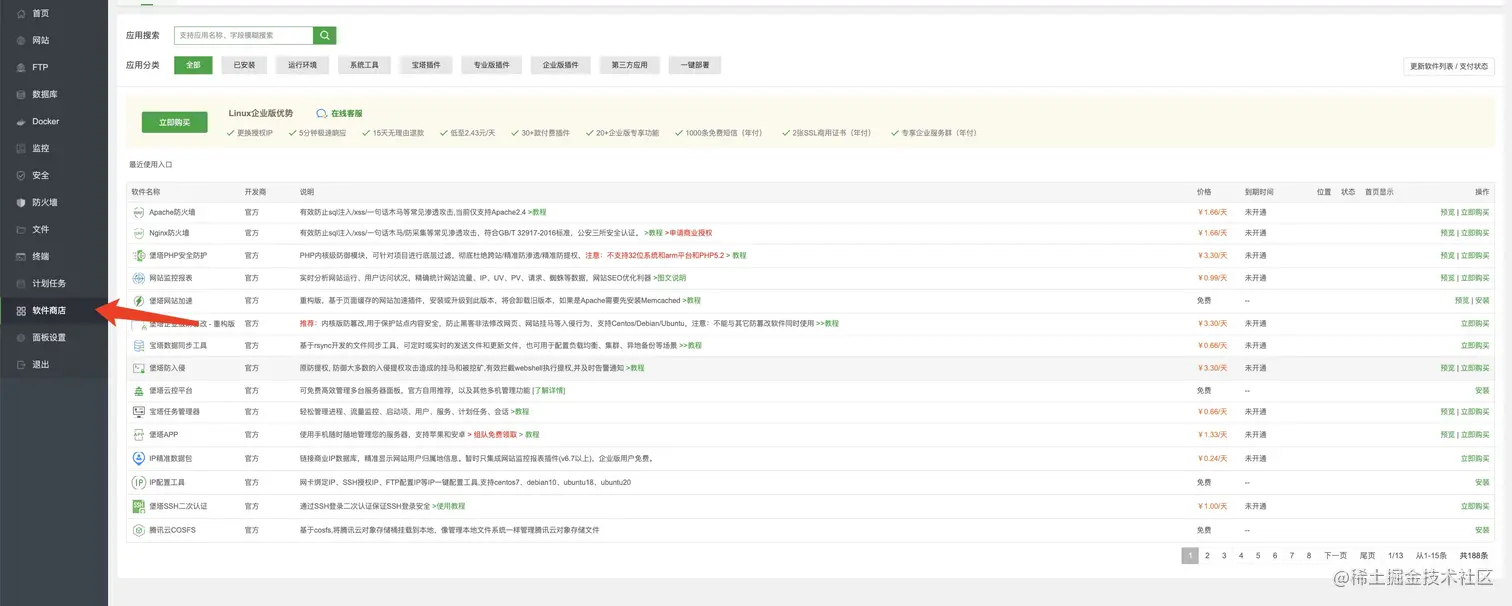Go to page 2 in pagination

coord(1207,555)
